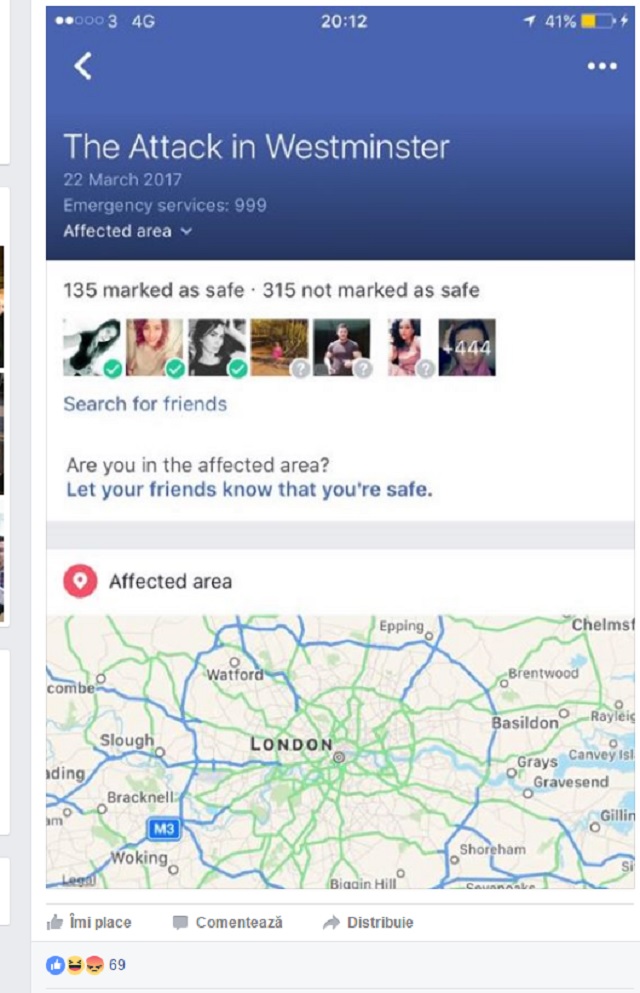Open the Search for friends link
This screenshot has width=640, height=993.
click(x=145, y=404)
